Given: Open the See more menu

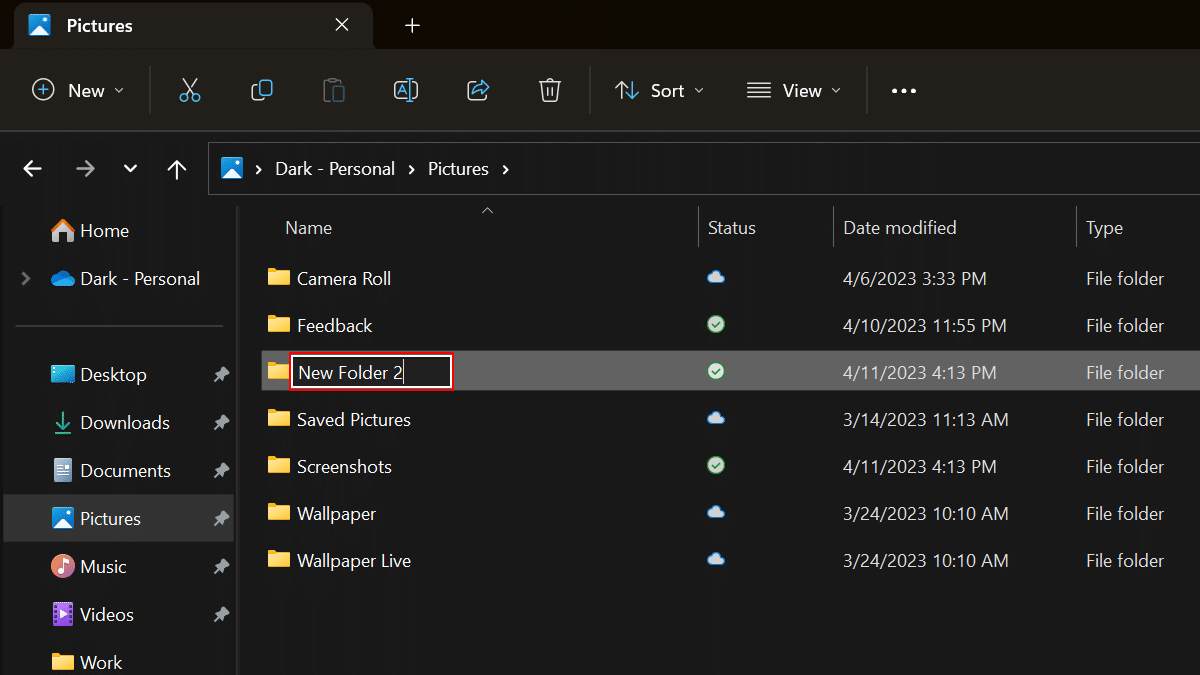Looking at the screenshot, I should [x=903, y=90].
